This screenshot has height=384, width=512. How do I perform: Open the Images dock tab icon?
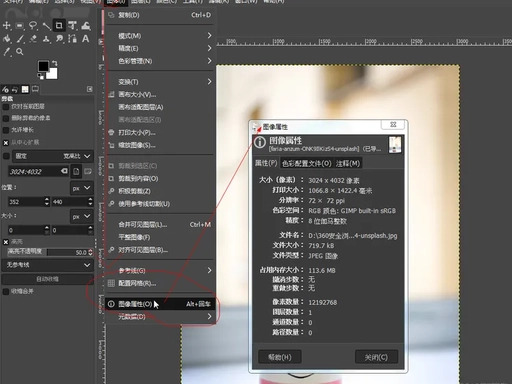[x=25, y=89]
